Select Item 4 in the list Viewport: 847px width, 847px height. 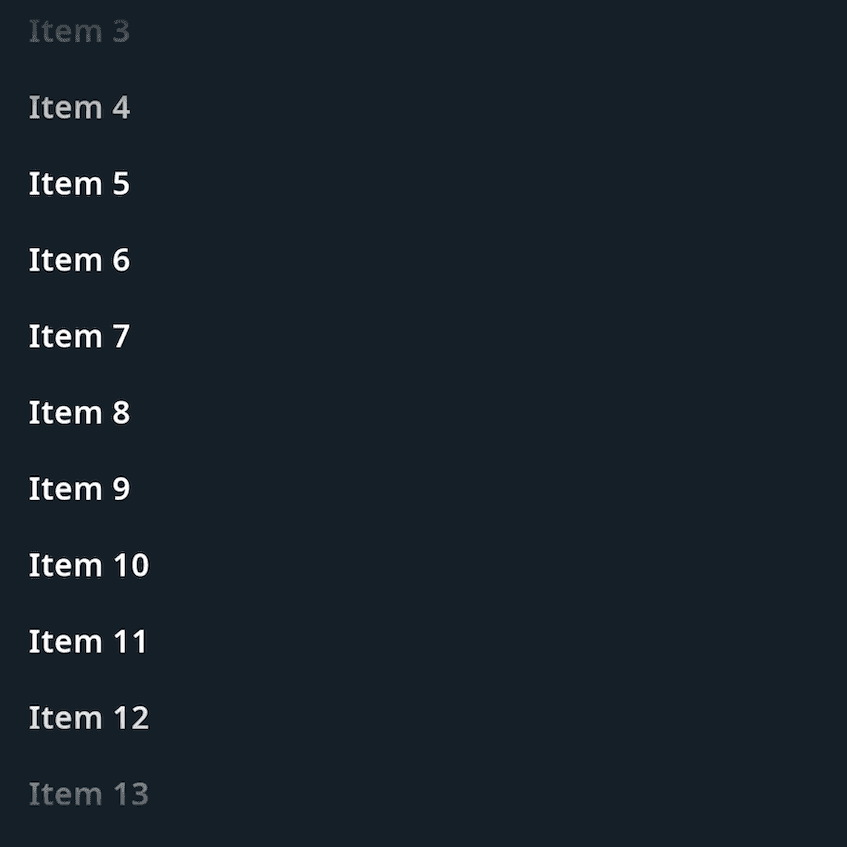pyautogui.click(x=79, y=108)
